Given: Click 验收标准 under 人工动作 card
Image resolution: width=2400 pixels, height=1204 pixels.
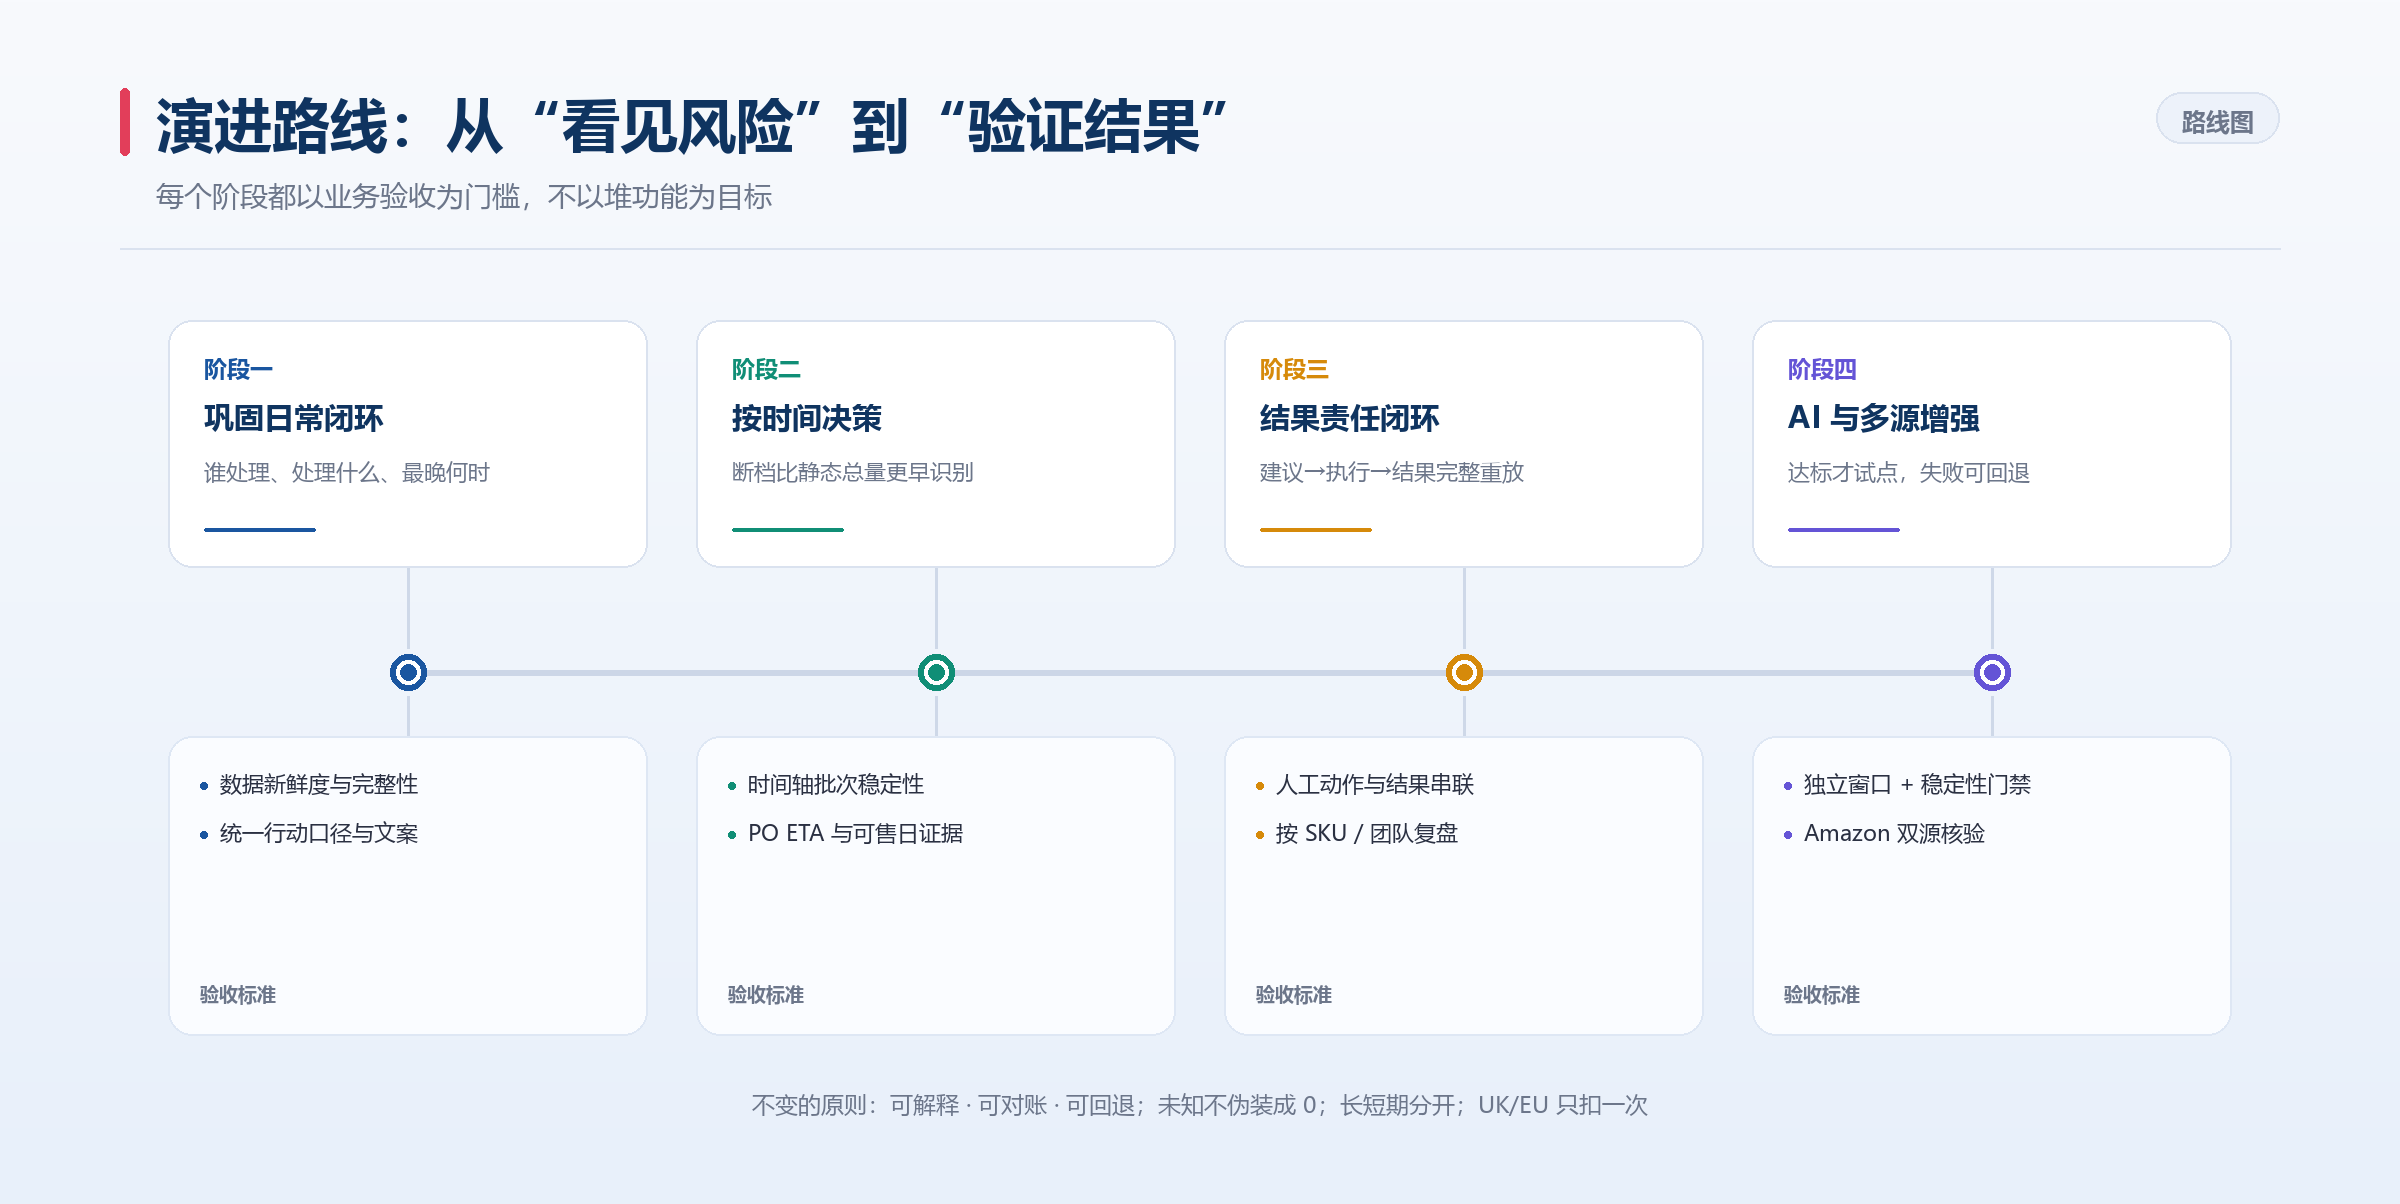Looking at the screenshot, I should point(1294,994).
